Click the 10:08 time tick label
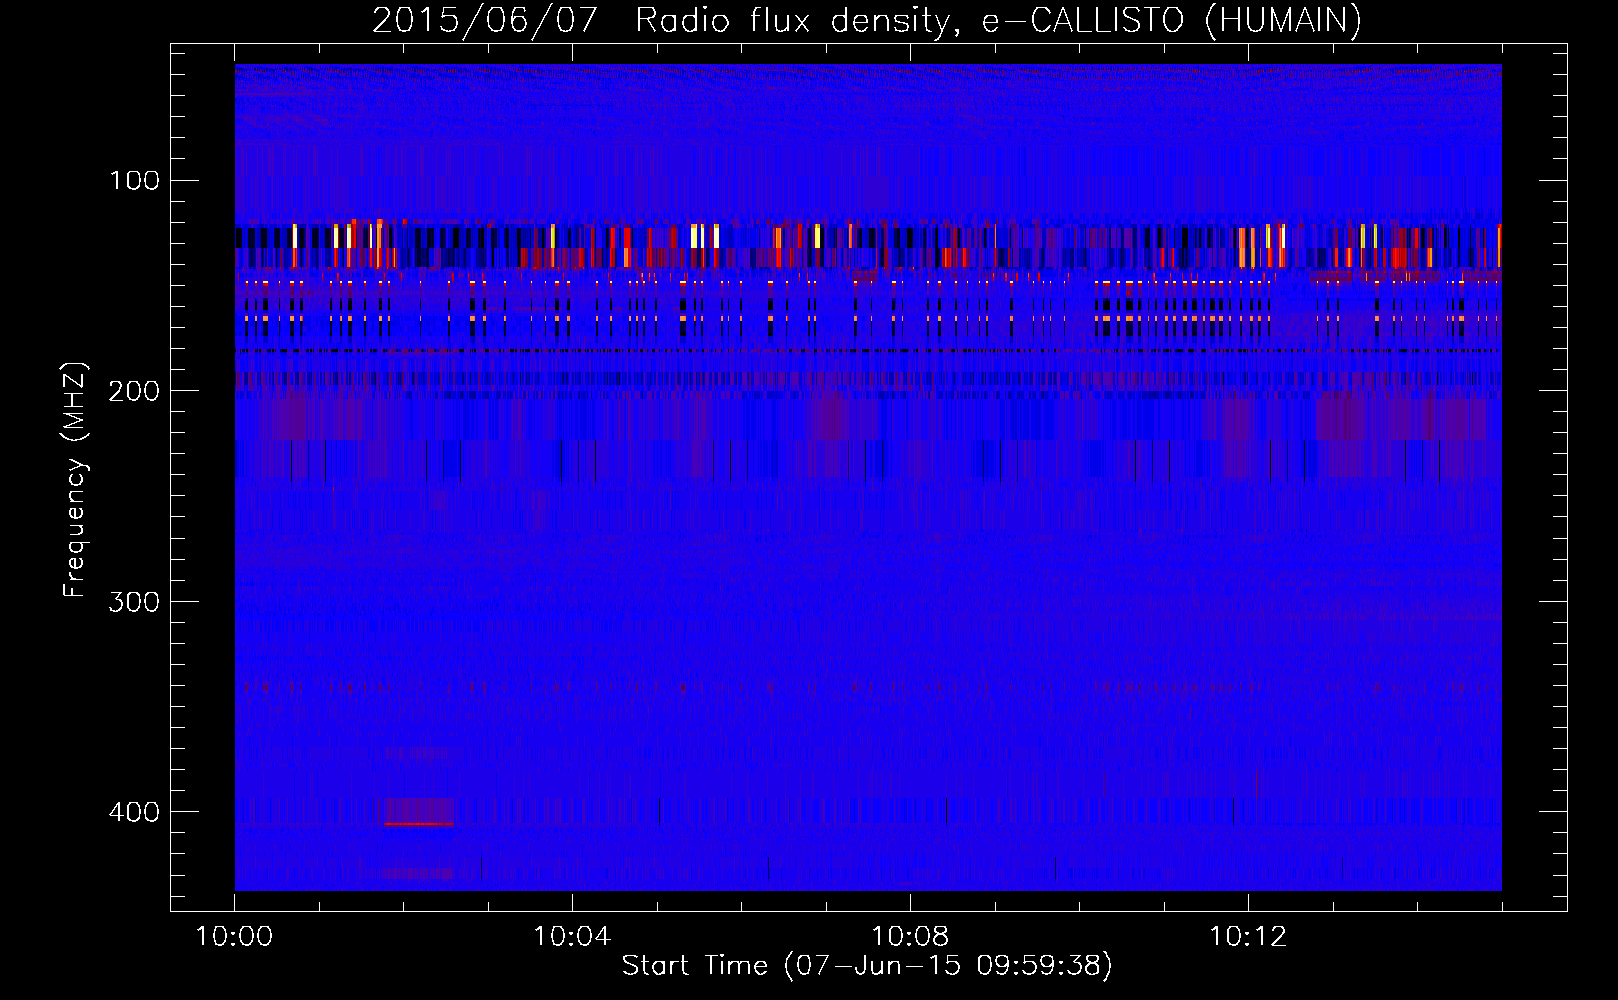Screen dimensions: 1618x1000 (x=910, y=937)
